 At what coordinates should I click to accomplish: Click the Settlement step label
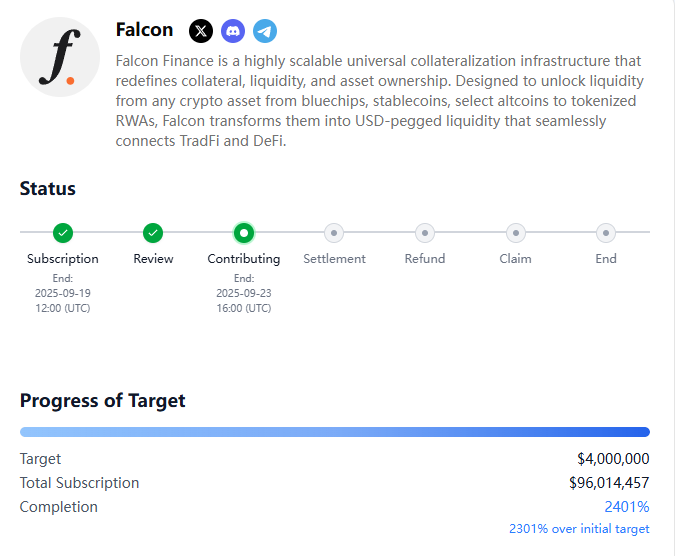[x=334, y=259]
